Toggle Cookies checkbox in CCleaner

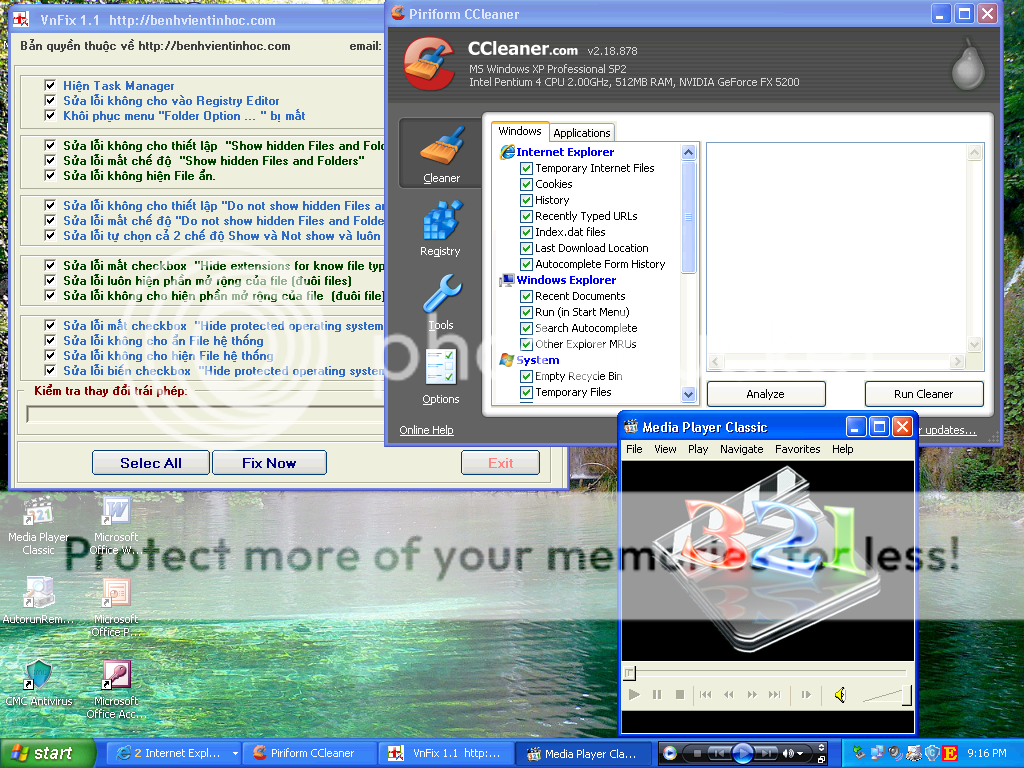[526, 184]
